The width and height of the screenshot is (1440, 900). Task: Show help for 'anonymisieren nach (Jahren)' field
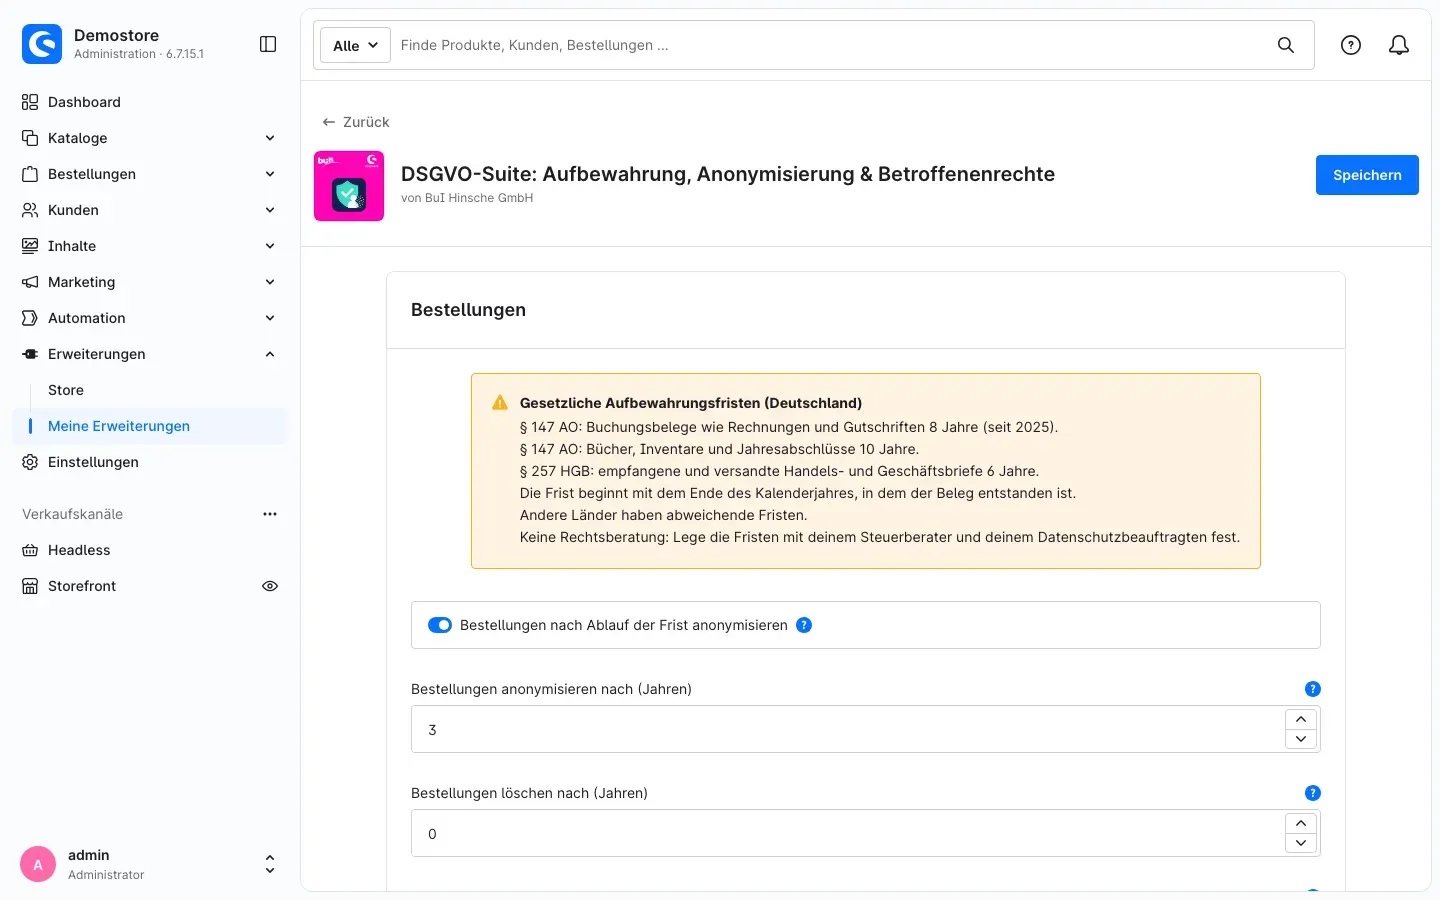tap(1313, 689)
